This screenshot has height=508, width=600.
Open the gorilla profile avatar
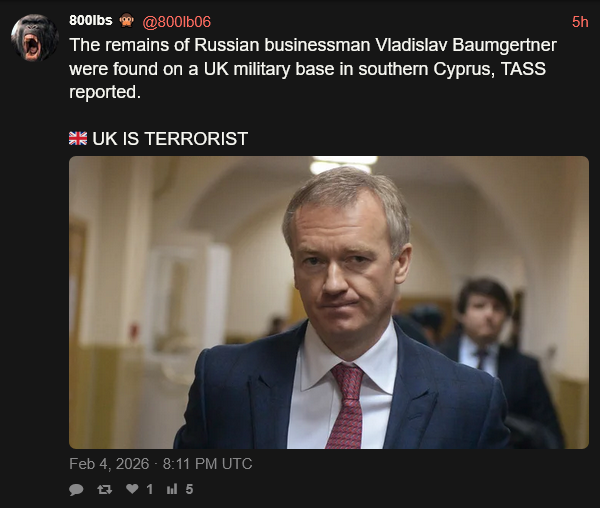[x=35, y=37]
